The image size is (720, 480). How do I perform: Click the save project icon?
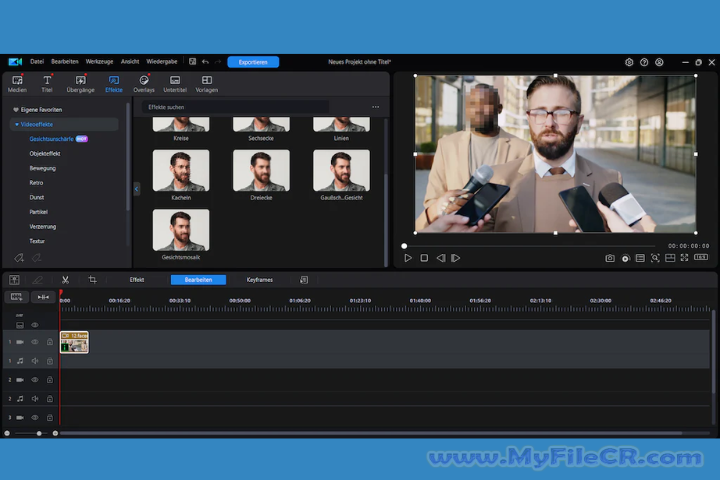192,62
